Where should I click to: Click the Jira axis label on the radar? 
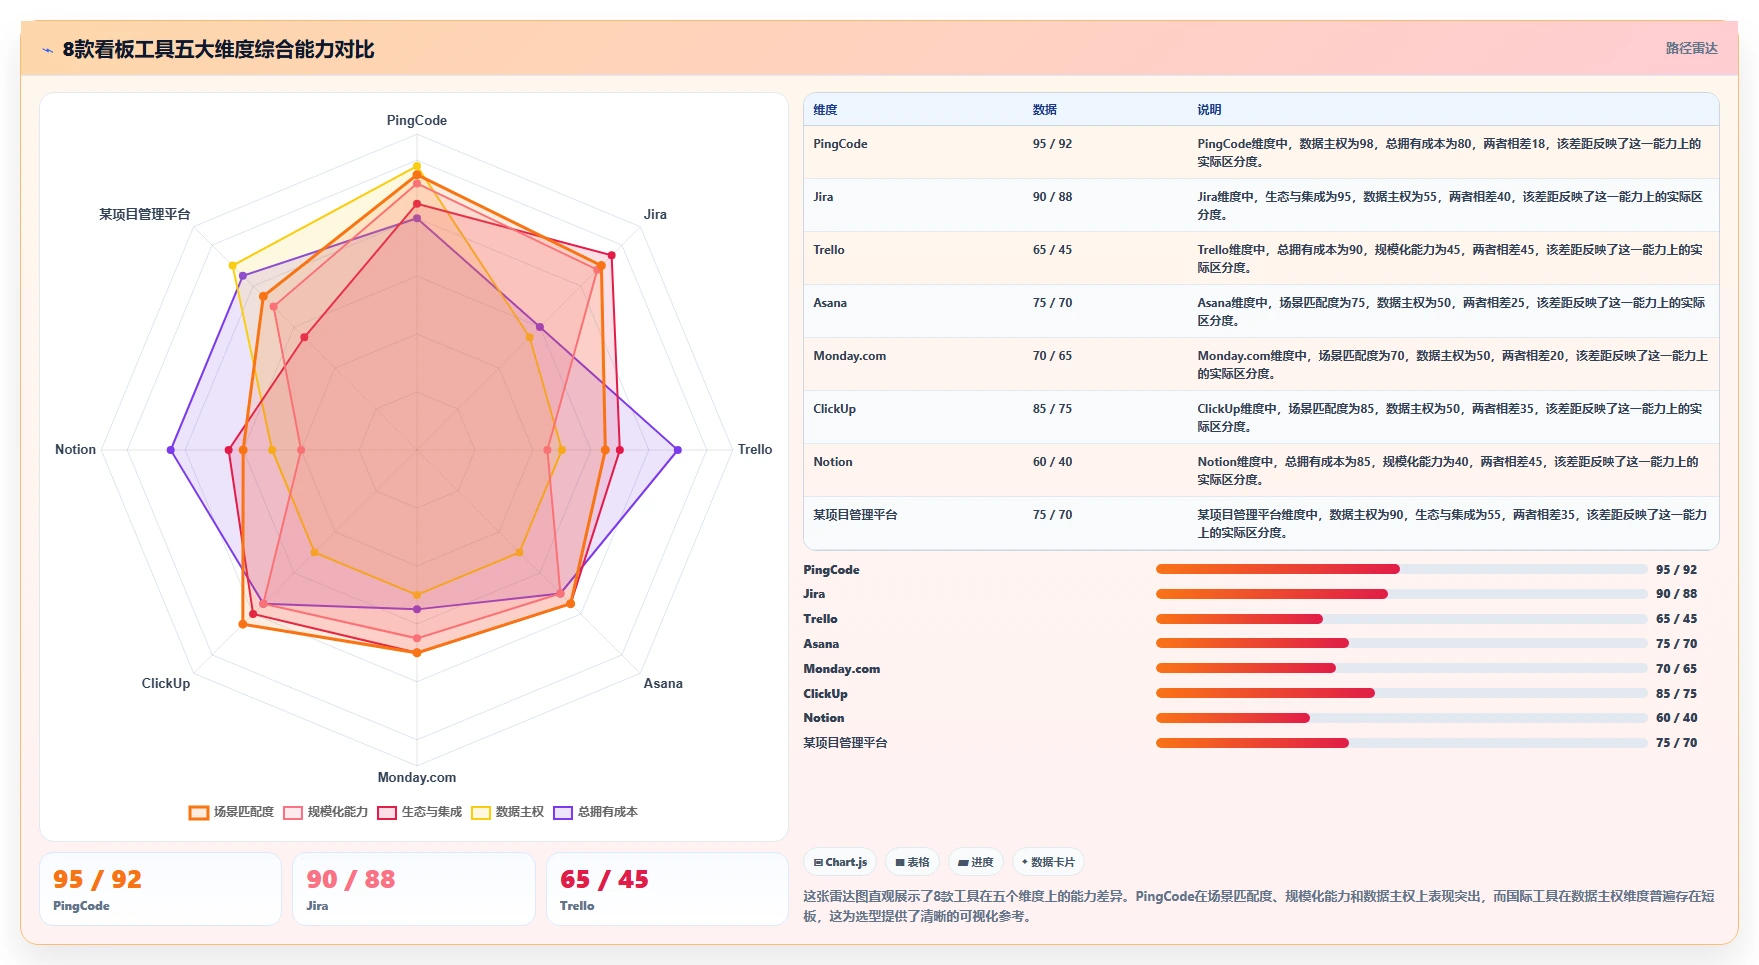click(x=655, y=214)
